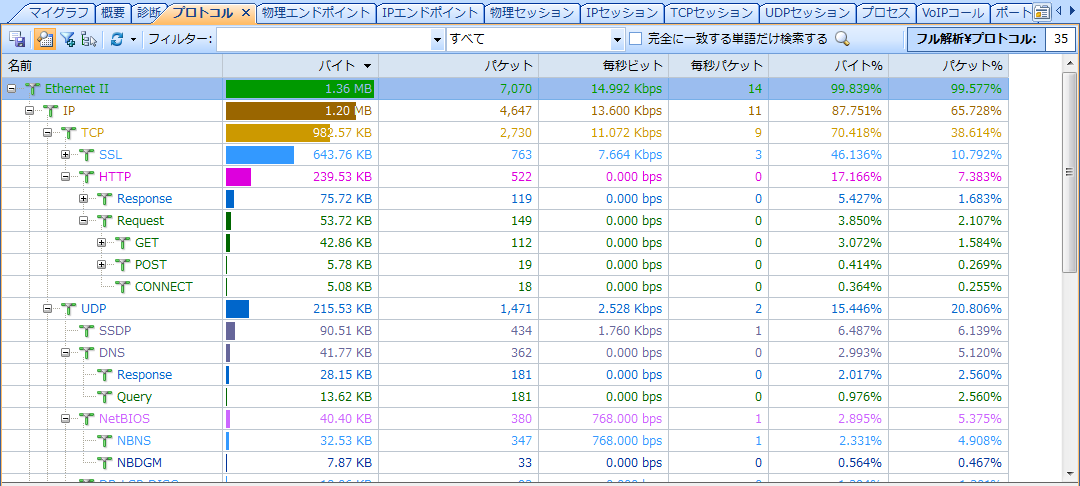
Task: Open the すべて dropdown list
Action: click(x=617, y=39)
